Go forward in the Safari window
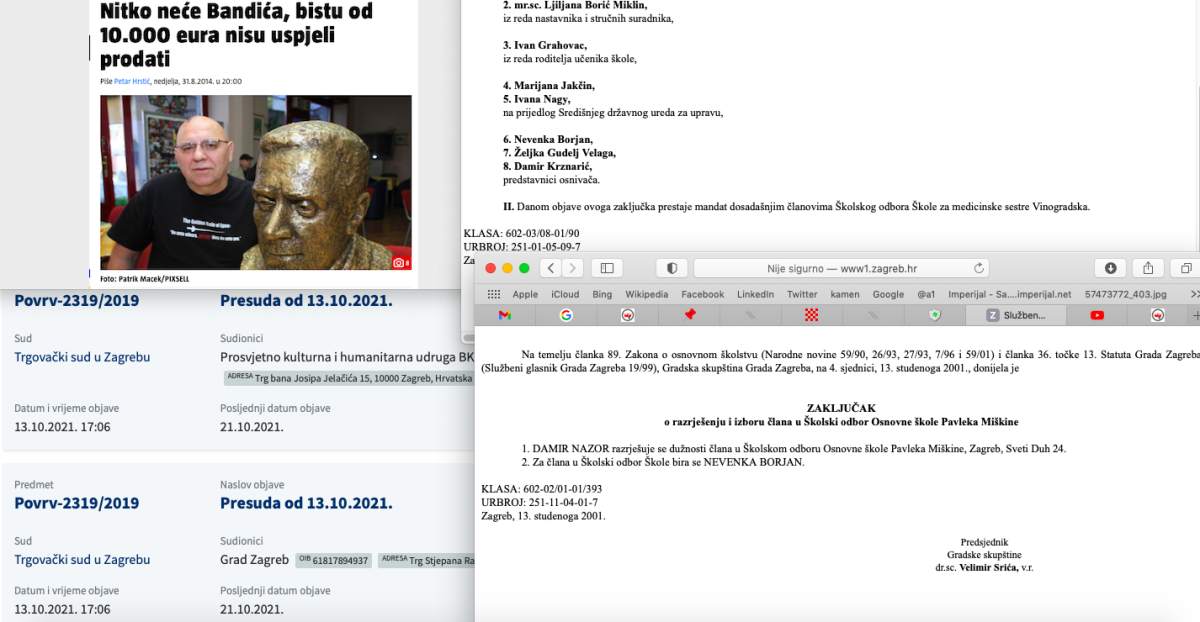 point(572,268)
